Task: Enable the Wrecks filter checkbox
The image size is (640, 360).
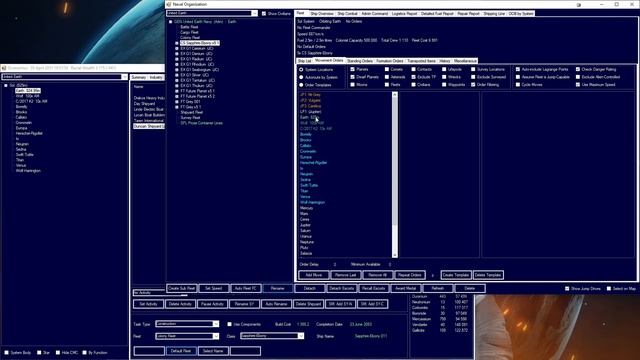Action: (x=444, y=77)
